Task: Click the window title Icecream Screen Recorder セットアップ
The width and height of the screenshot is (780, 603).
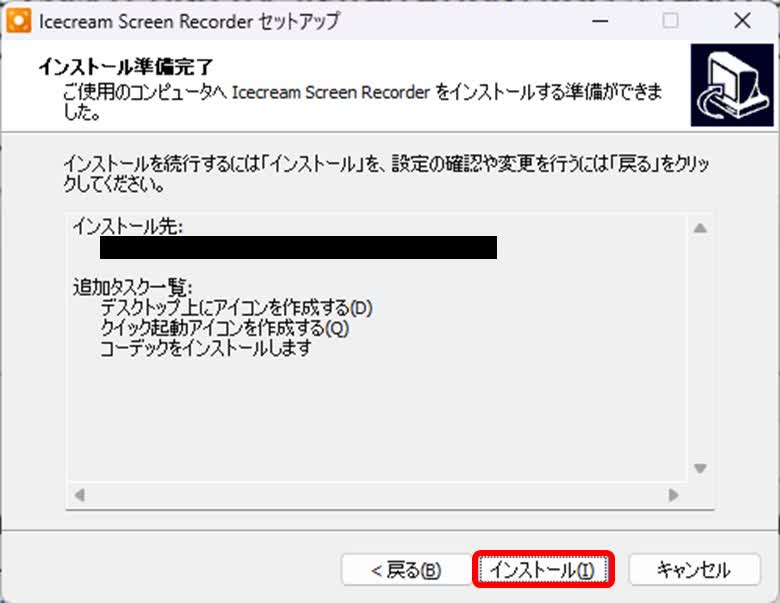Action: coord(189,21)
